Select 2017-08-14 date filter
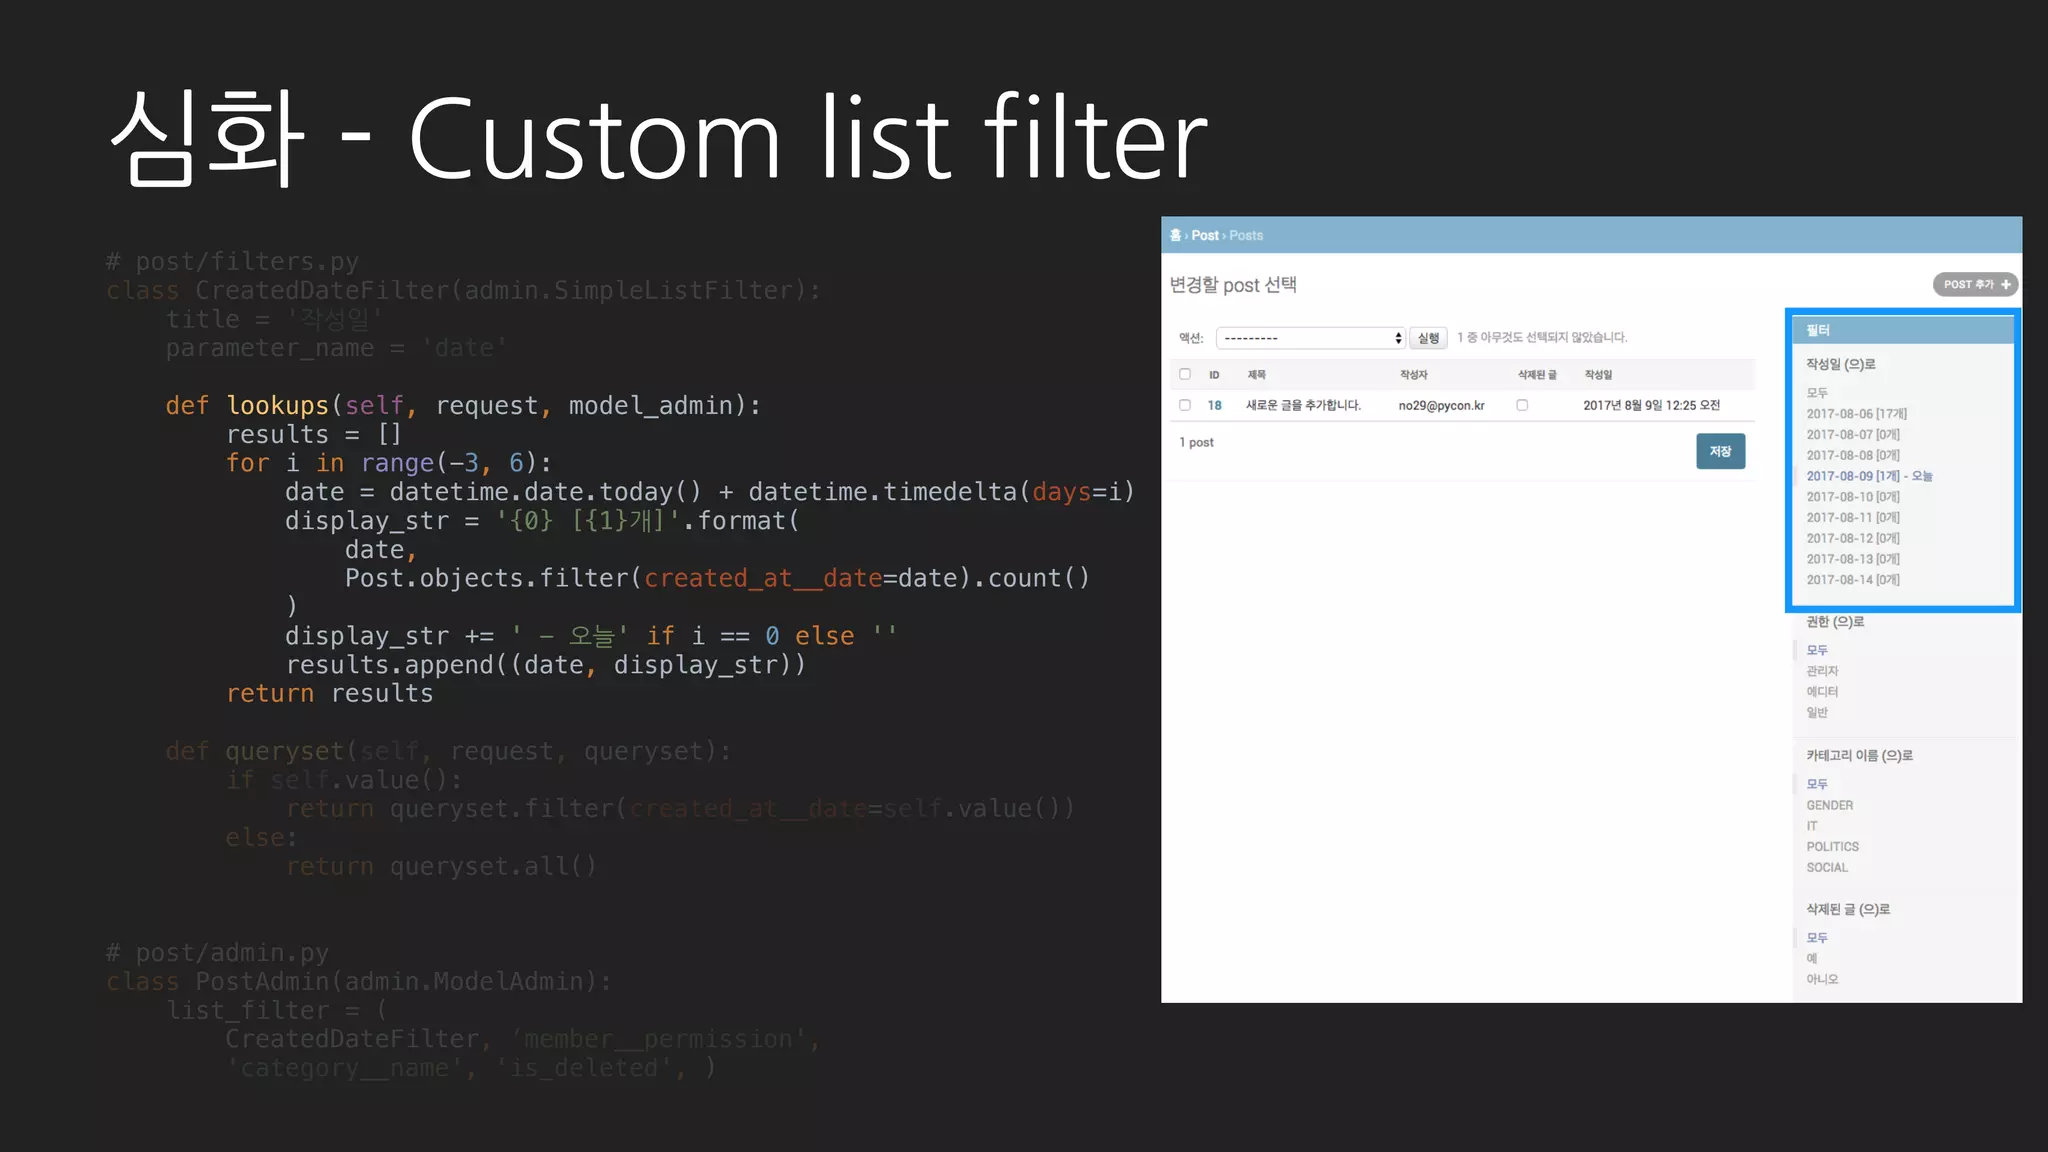Viewport: 2048px width, 1152px height. coord(1852,580)
